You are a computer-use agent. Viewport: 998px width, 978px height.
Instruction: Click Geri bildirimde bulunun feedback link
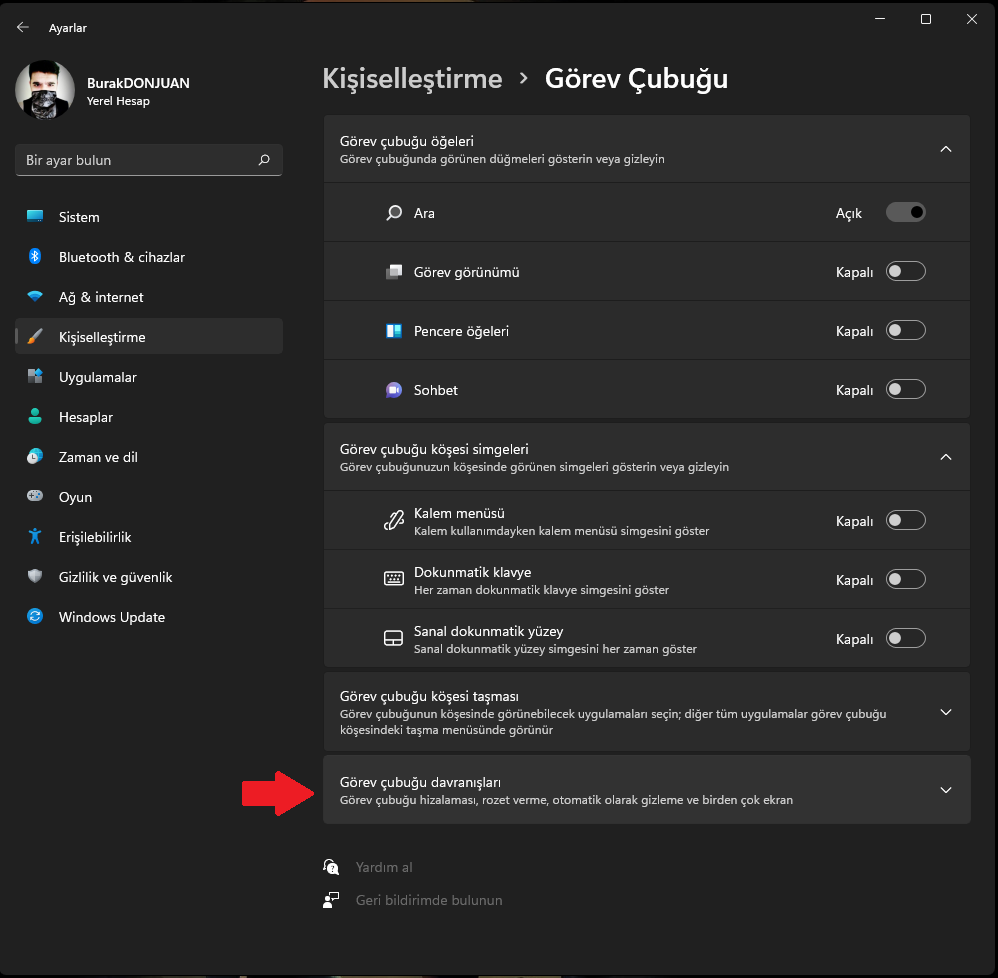click(429, 900)
